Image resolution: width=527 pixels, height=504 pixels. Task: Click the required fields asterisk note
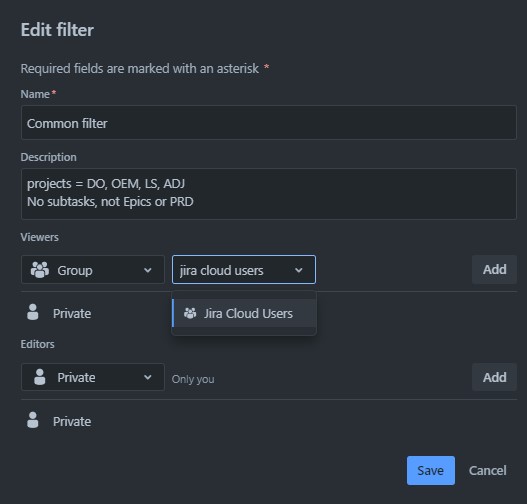tap(145, 69)
